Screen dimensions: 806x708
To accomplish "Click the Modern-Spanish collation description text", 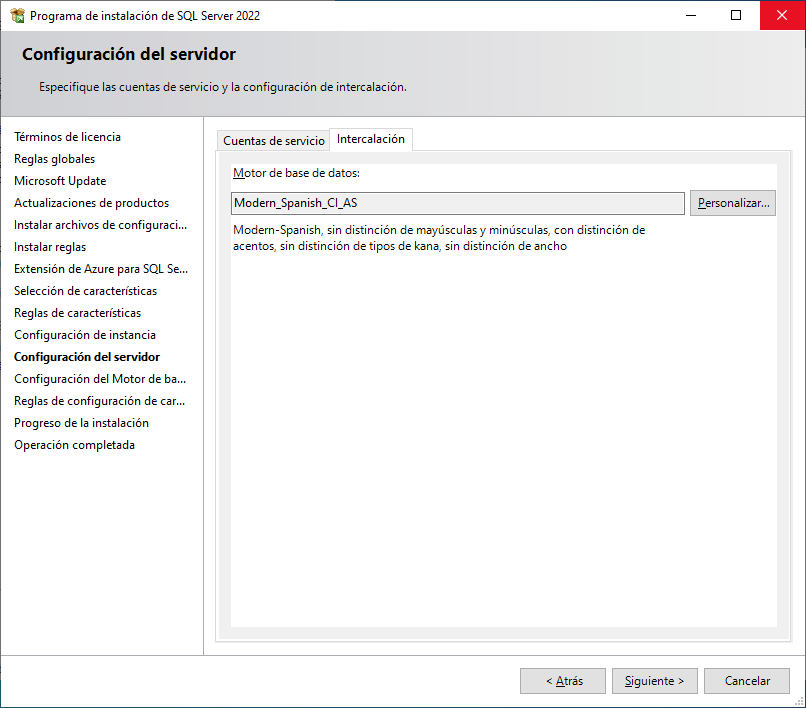I will 439,238.
